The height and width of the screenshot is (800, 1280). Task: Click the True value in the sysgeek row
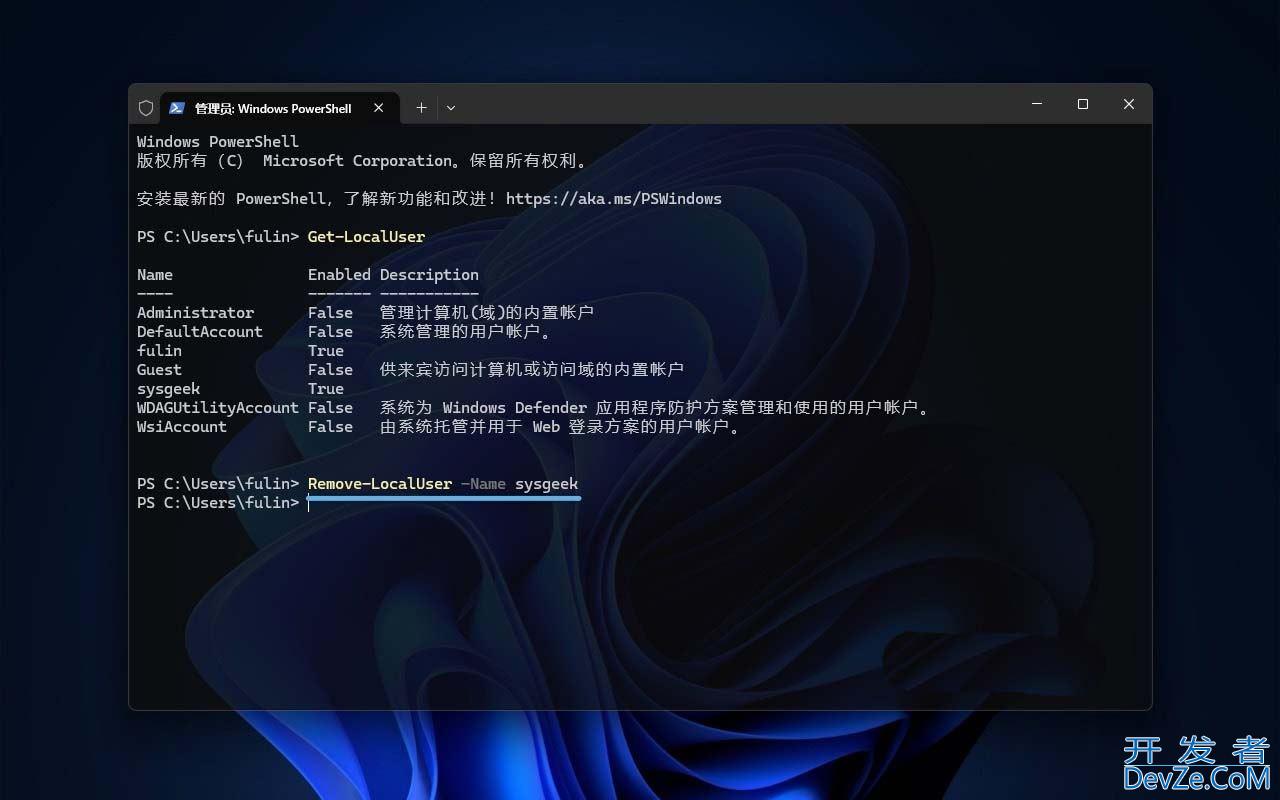(326, 388)
